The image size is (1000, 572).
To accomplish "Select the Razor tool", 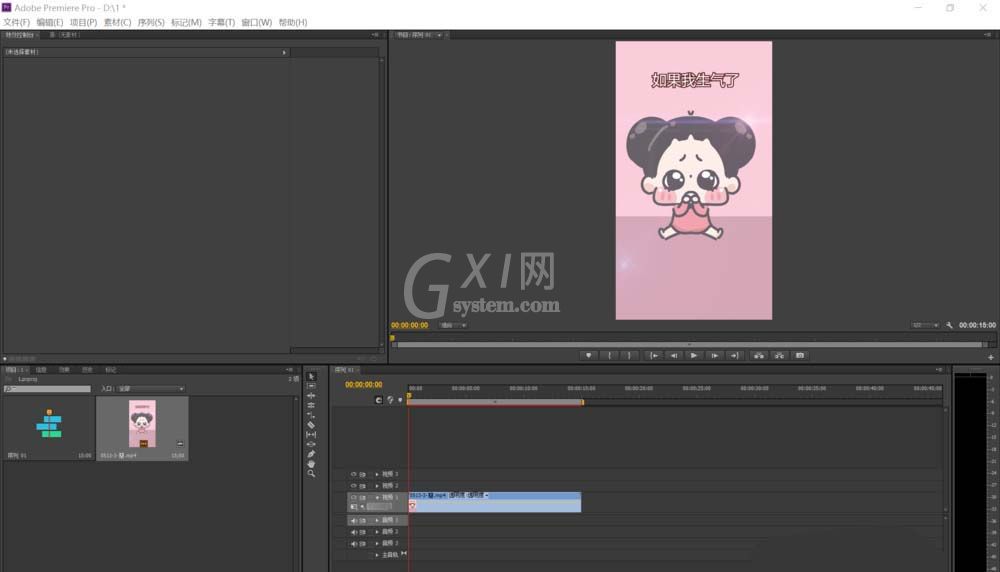I will click(311, 425).
